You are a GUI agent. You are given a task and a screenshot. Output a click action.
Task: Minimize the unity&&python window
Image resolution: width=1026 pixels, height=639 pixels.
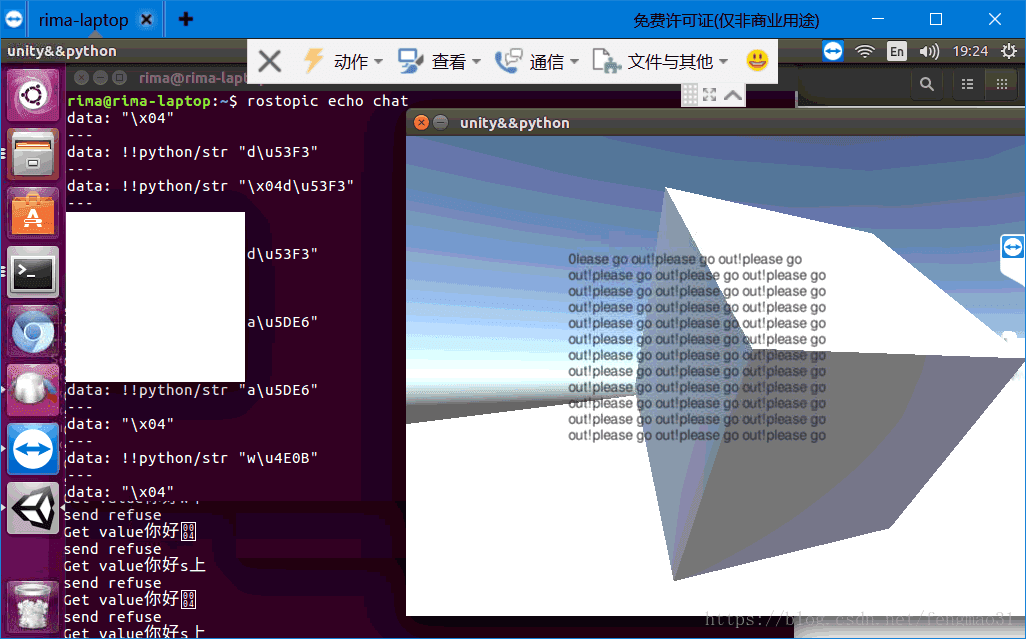(441, 122)
